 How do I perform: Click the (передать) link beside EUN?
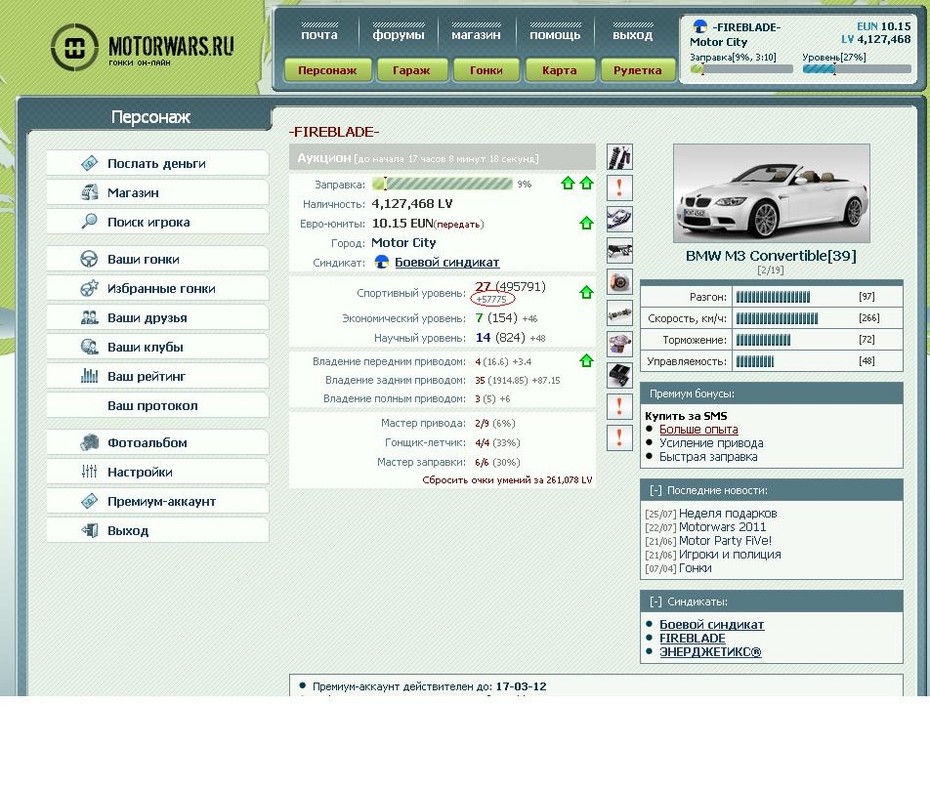tap(459, 224)
